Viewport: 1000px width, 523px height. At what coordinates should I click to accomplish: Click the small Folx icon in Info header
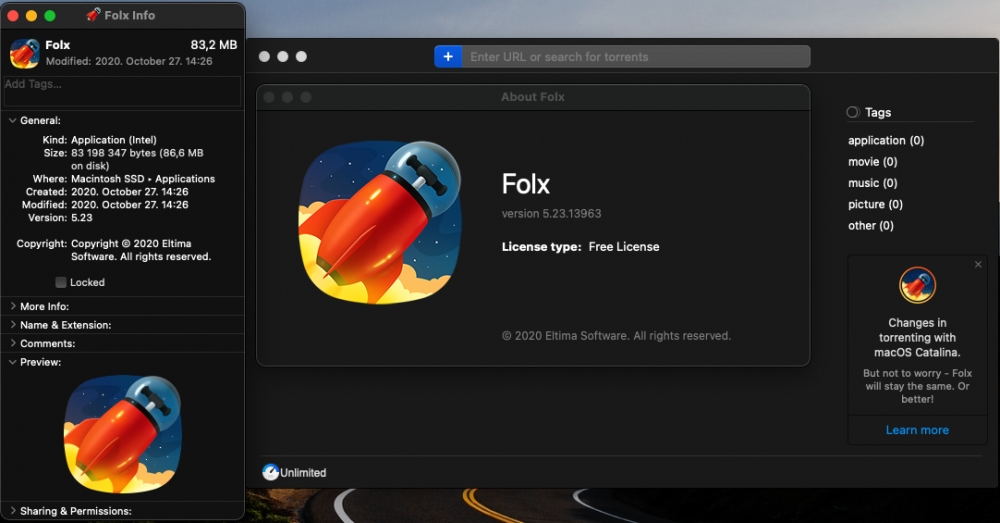click(25, 54)
